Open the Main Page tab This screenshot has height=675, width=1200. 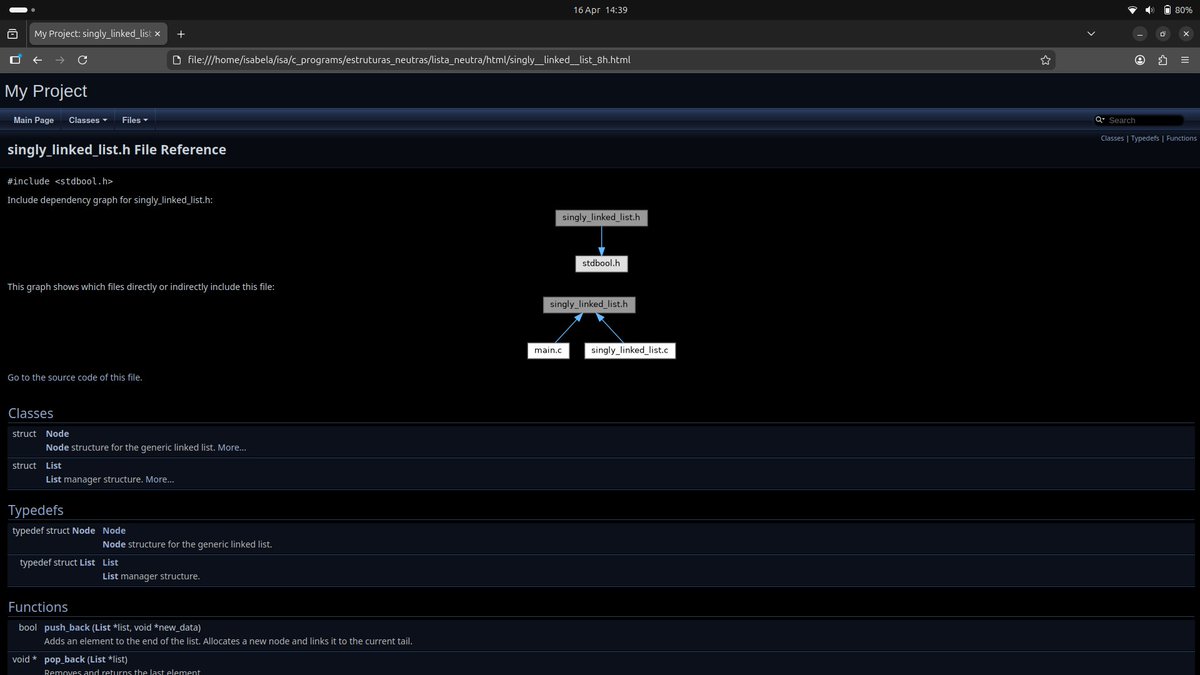34,120
